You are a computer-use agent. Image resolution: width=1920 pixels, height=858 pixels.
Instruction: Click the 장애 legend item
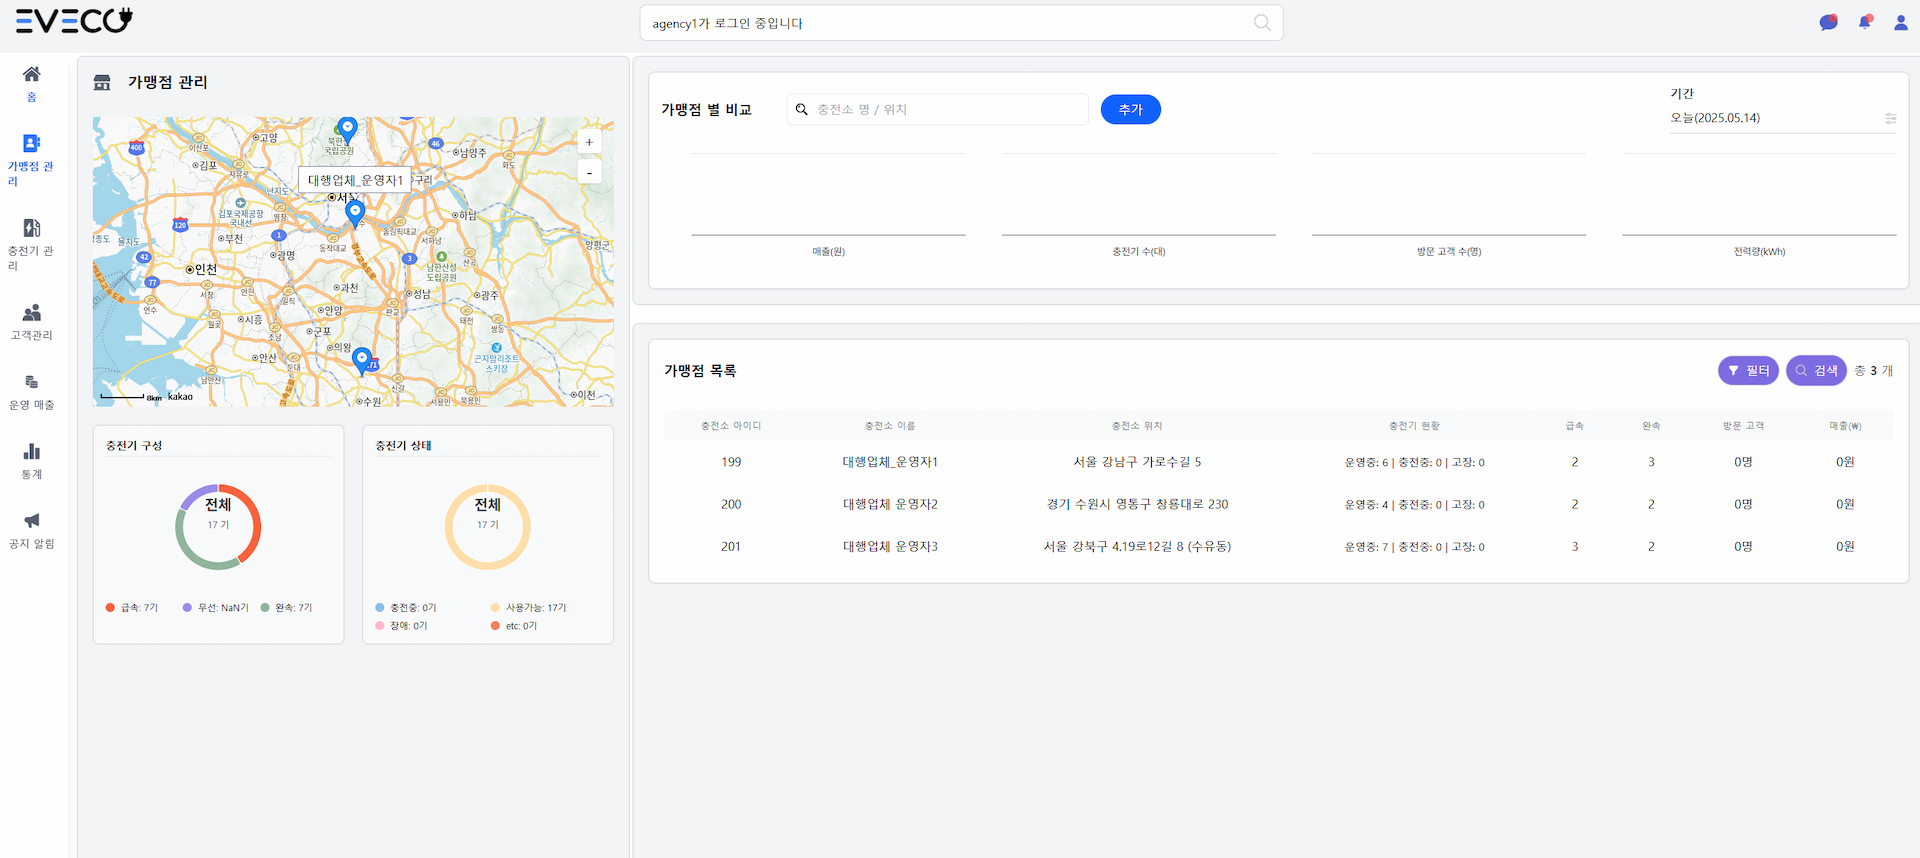click(401, 625)
